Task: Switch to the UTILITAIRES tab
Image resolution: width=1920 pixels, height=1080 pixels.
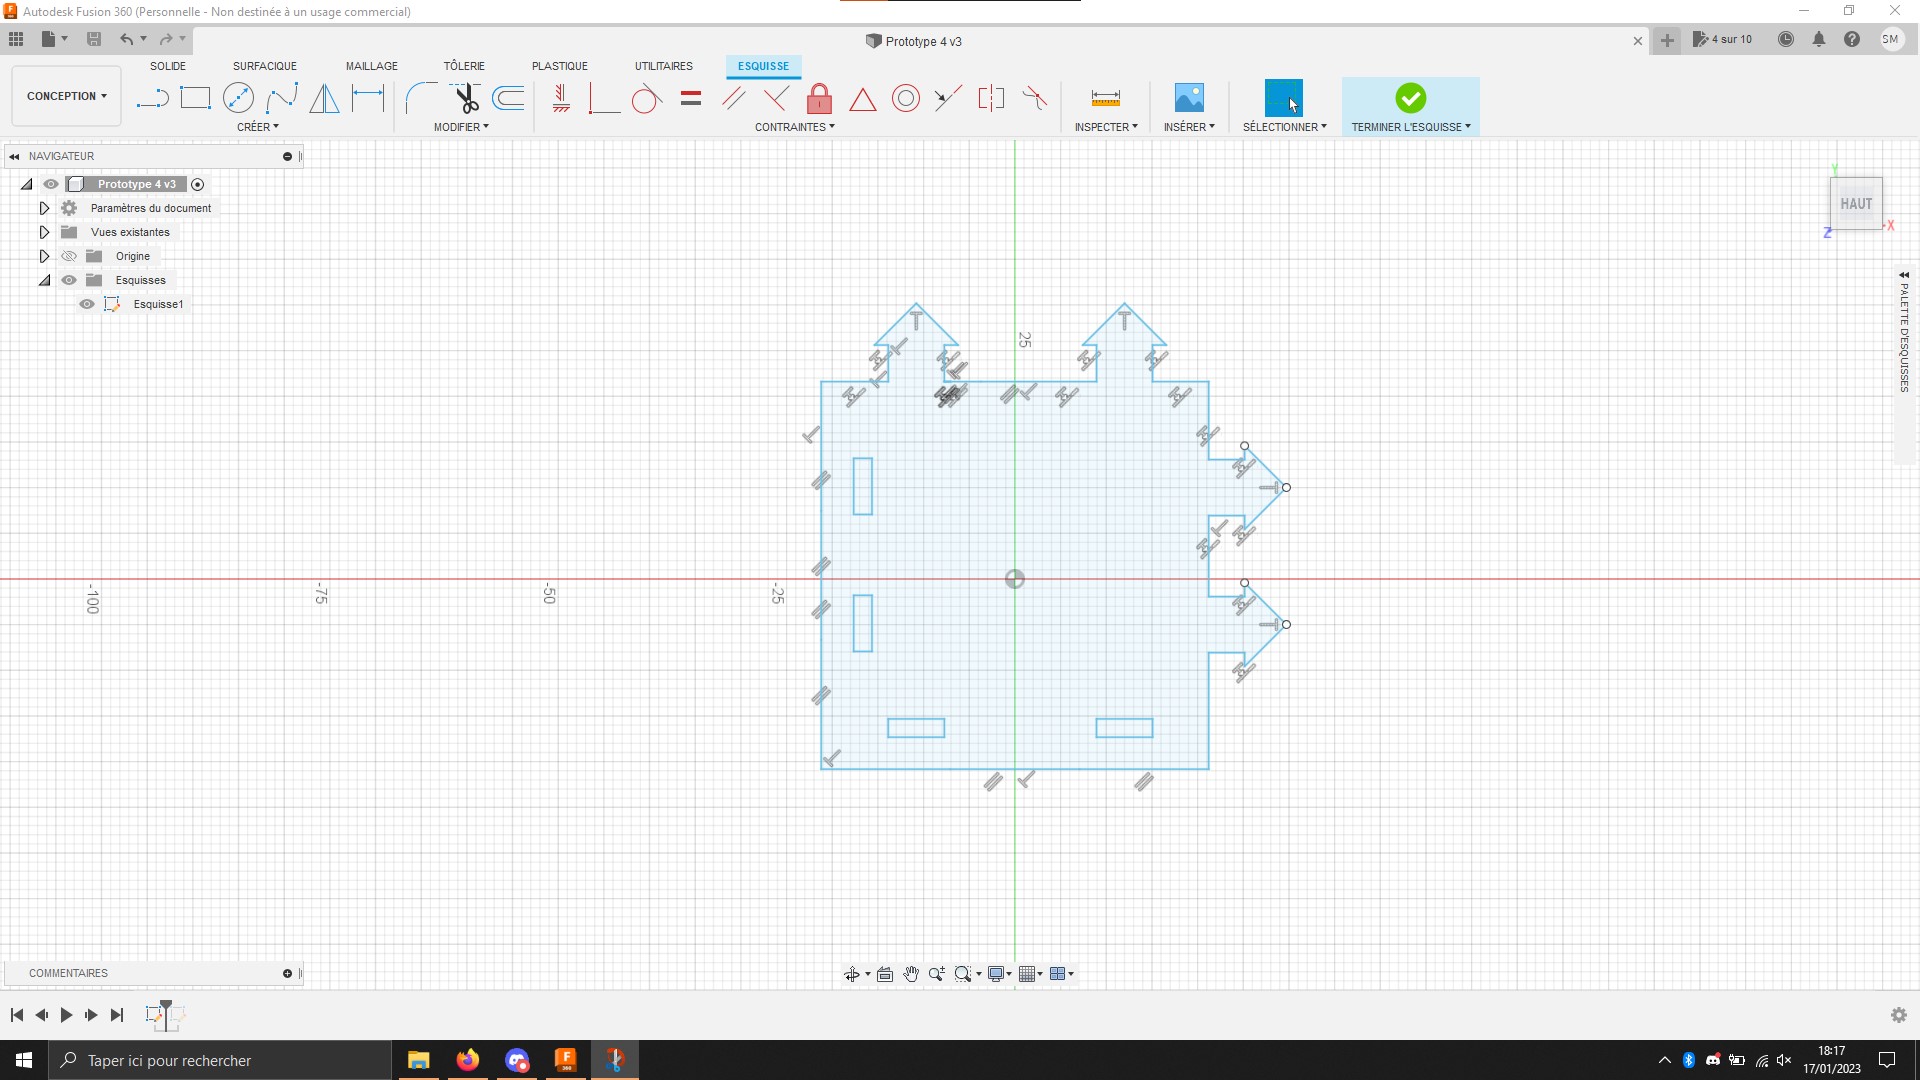Action: [x=664, y=66]
